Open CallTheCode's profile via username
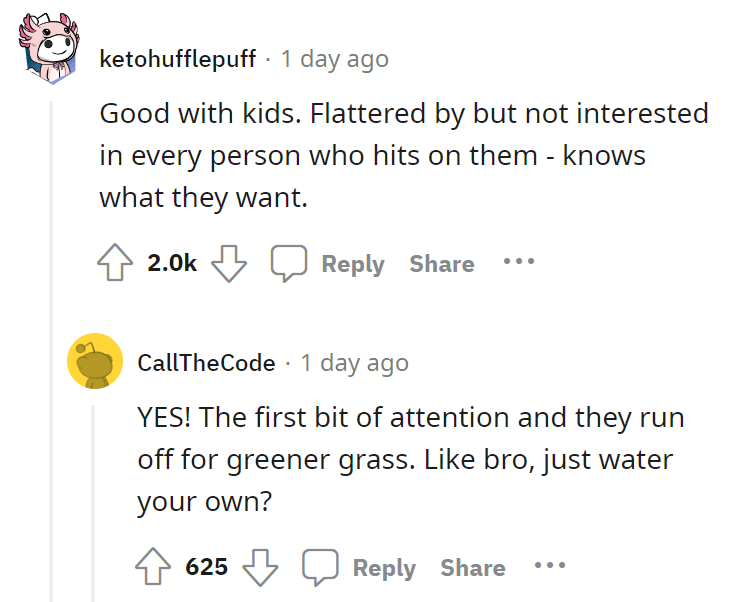The width and height of the screenshot is (741, 602). pyautogui.click(x=206, y=363)
